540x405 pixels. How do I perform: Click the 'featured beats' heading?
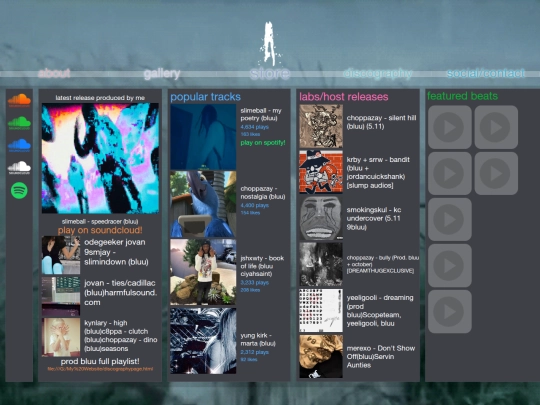click(463, 96)
